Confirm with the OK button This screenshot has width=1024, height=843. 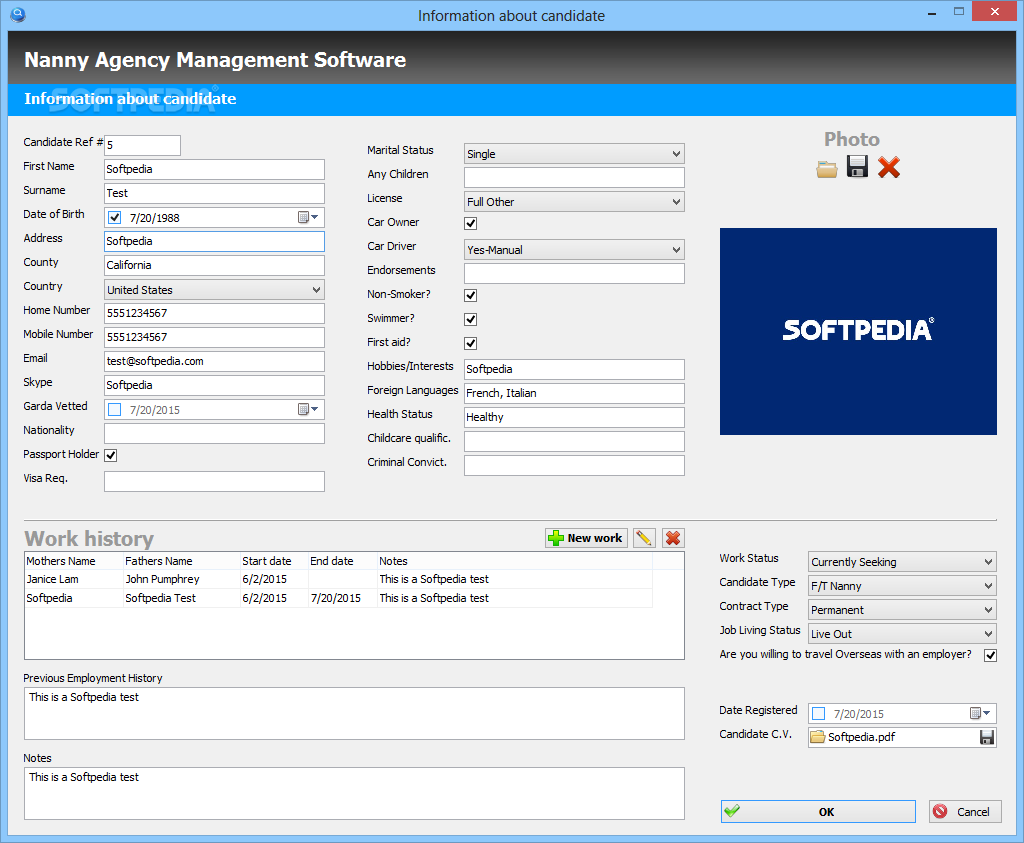[x=818, y=812]
